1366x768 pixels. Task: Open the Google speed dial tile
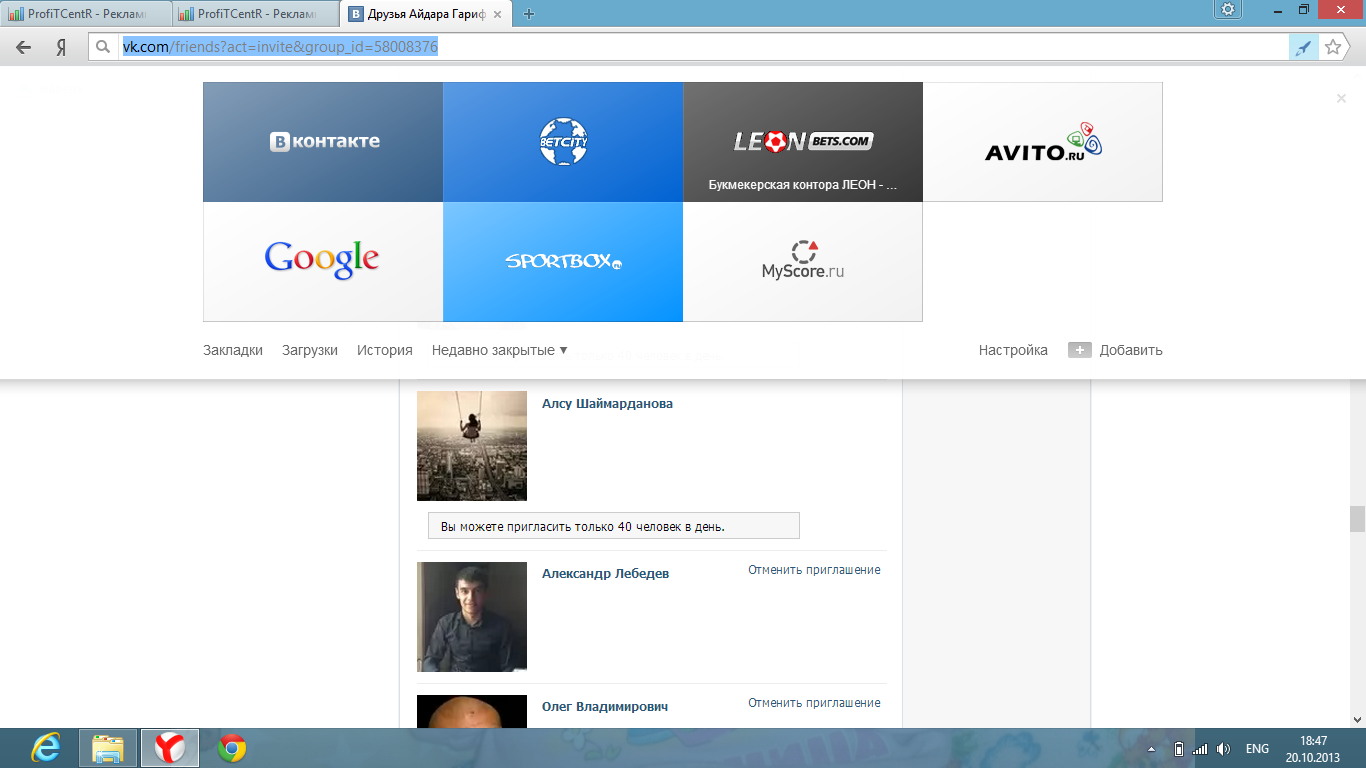tap(323, 262)
